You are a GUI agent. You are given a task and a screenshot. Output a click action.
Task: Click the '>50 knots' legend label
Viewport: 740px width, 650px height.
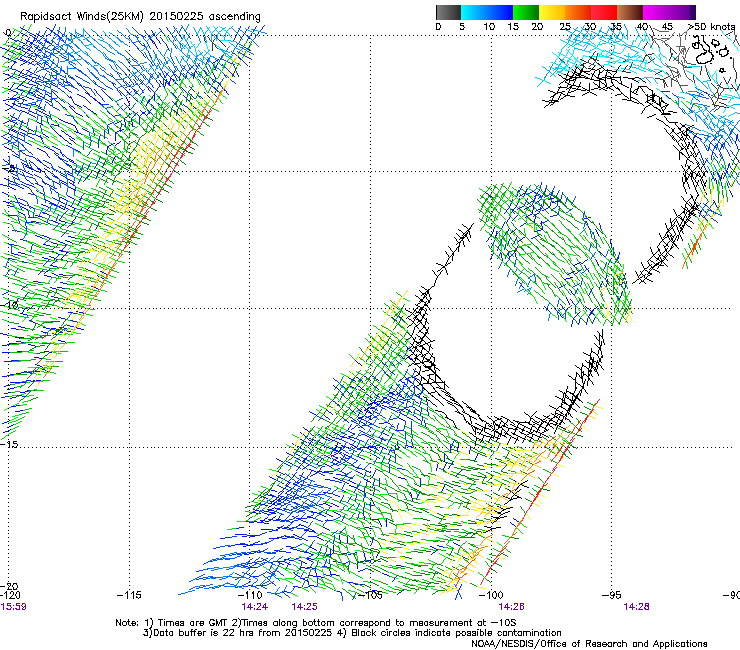coord(711,26)
